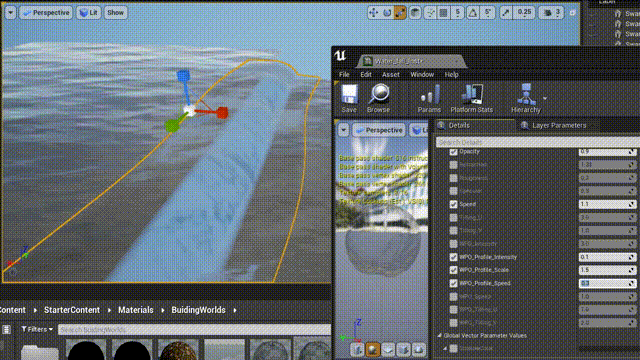Click the main viewport Show button

(115, 13)
